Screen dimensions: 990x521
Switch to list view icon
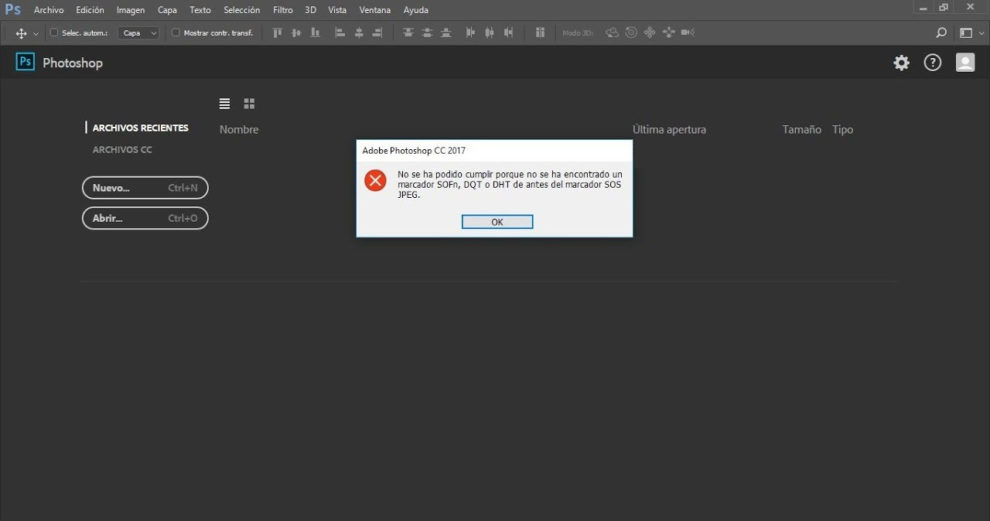(x=224, y=104)
